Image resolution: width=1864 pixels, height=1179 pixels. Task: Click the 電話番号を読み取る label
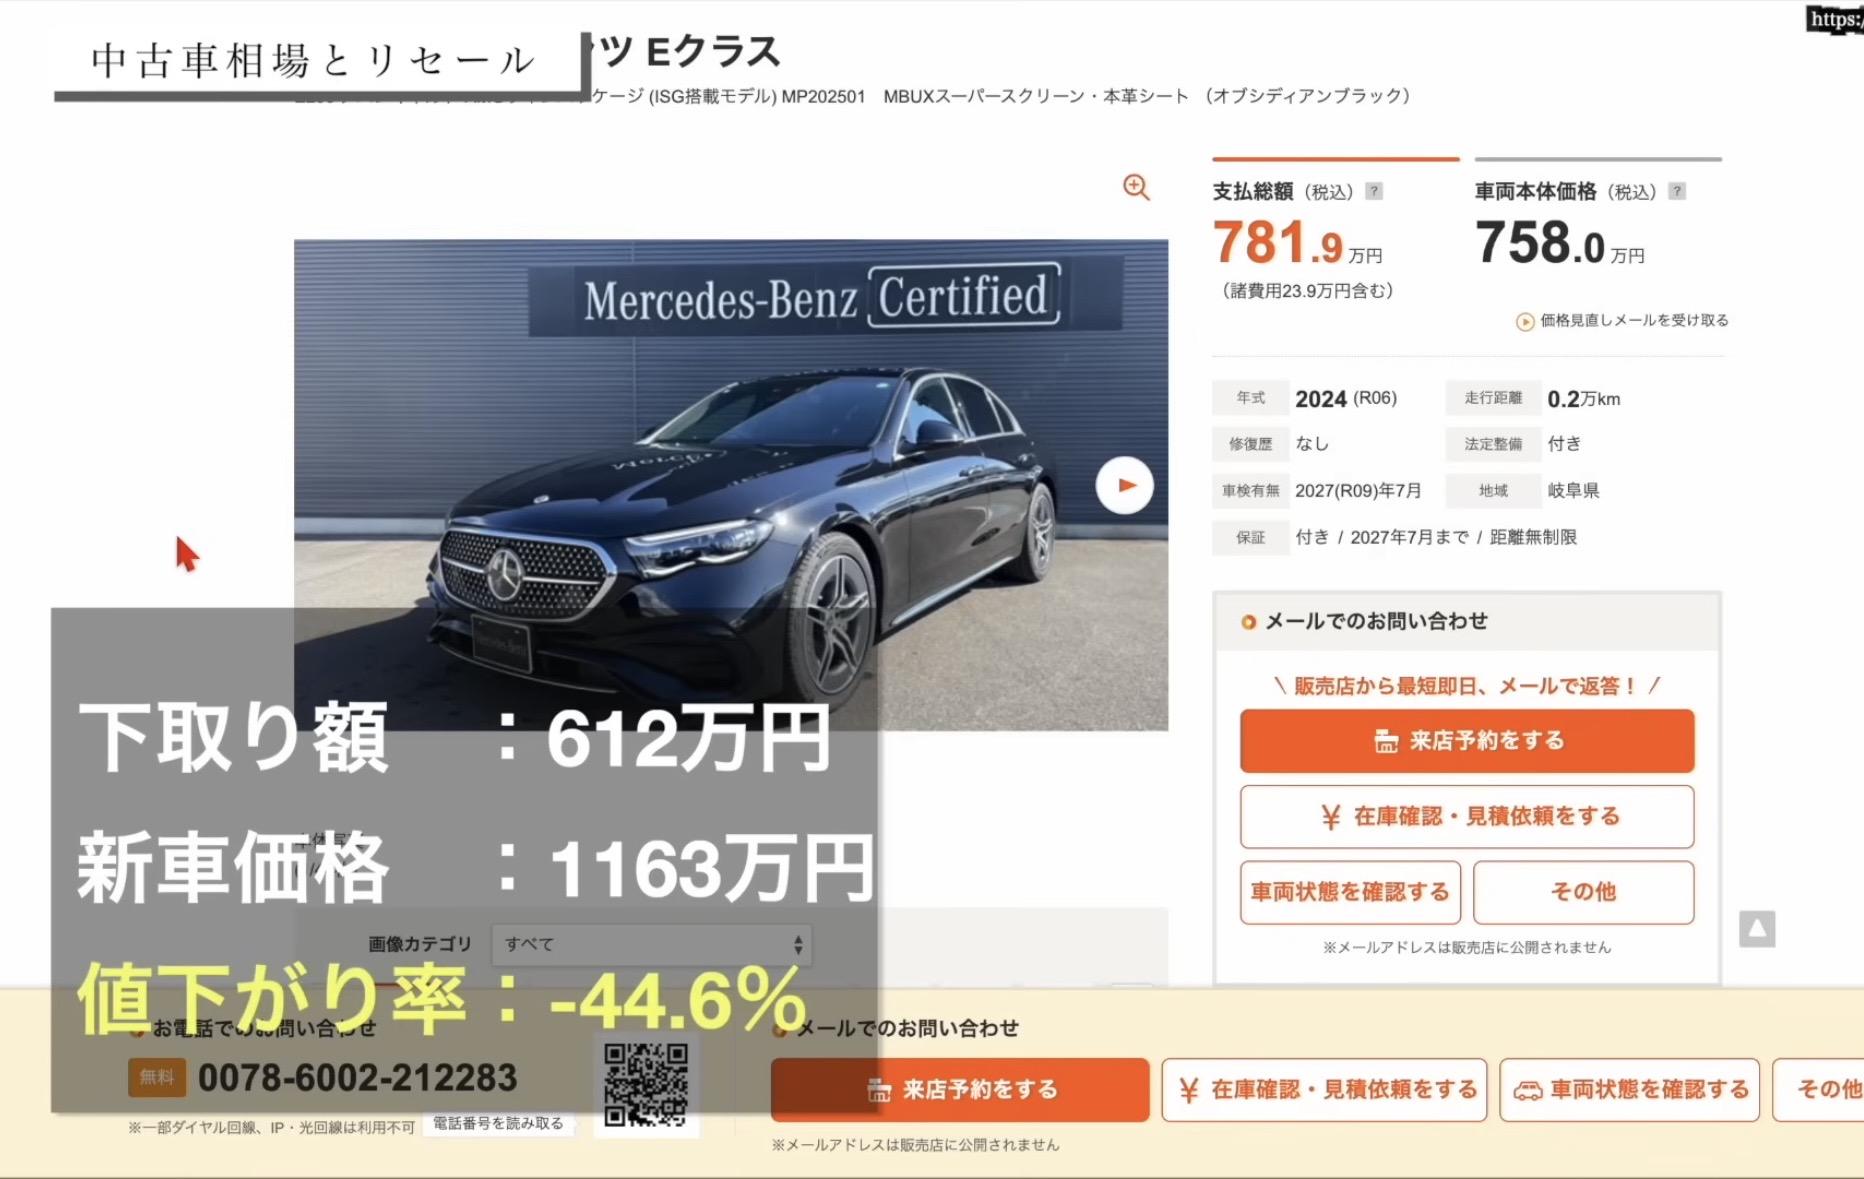click(498, 1124)
